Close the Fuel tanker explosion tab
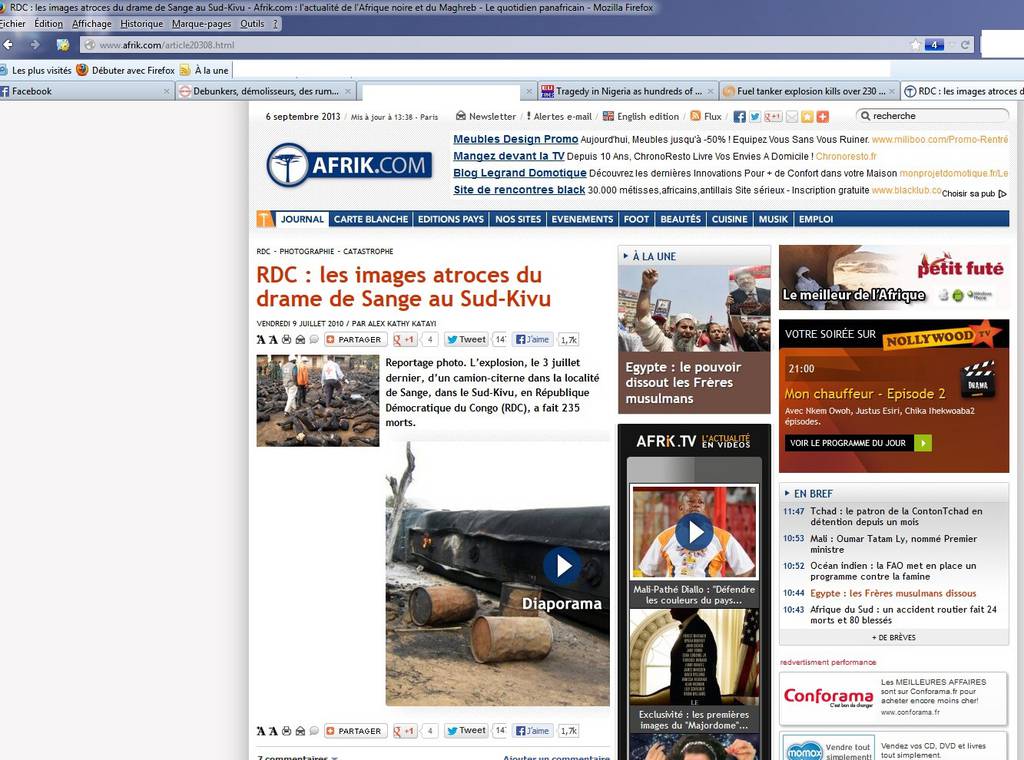 tap(892, 91)
